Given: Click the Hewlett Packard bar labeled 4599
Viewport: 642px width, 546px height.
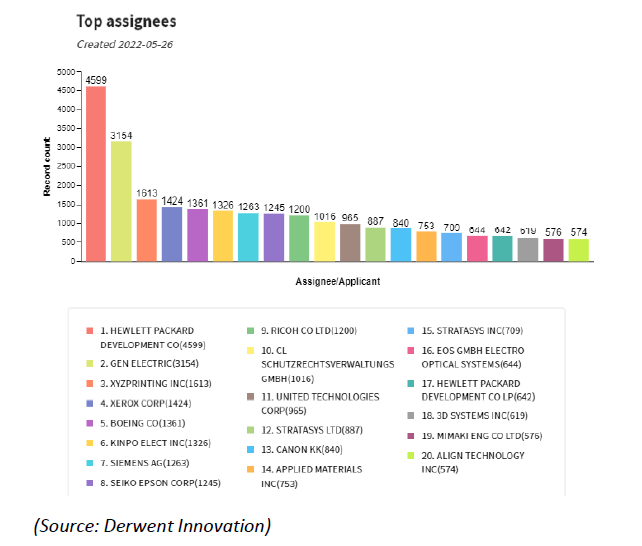Looking at the screenshot, I should tap(96, 174).
